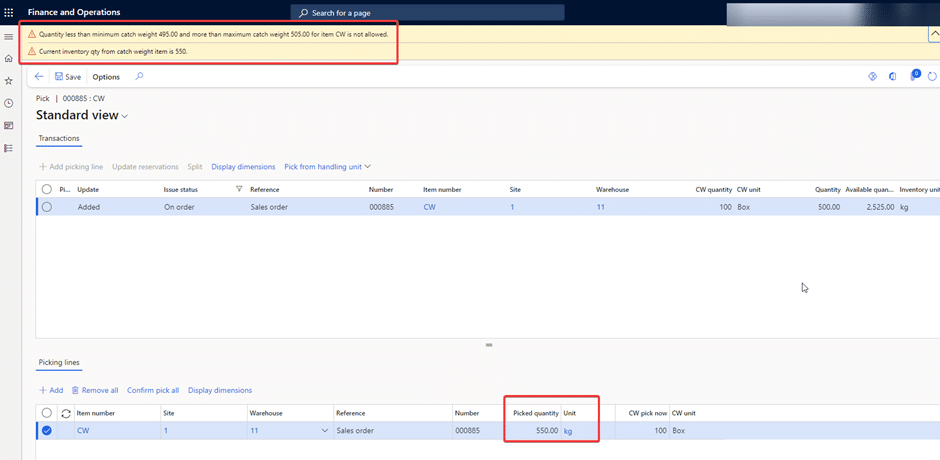This screenshot has height=460, width=940.
Task: Open Recent clock icon in sidebar
Action: pos(8,103)
